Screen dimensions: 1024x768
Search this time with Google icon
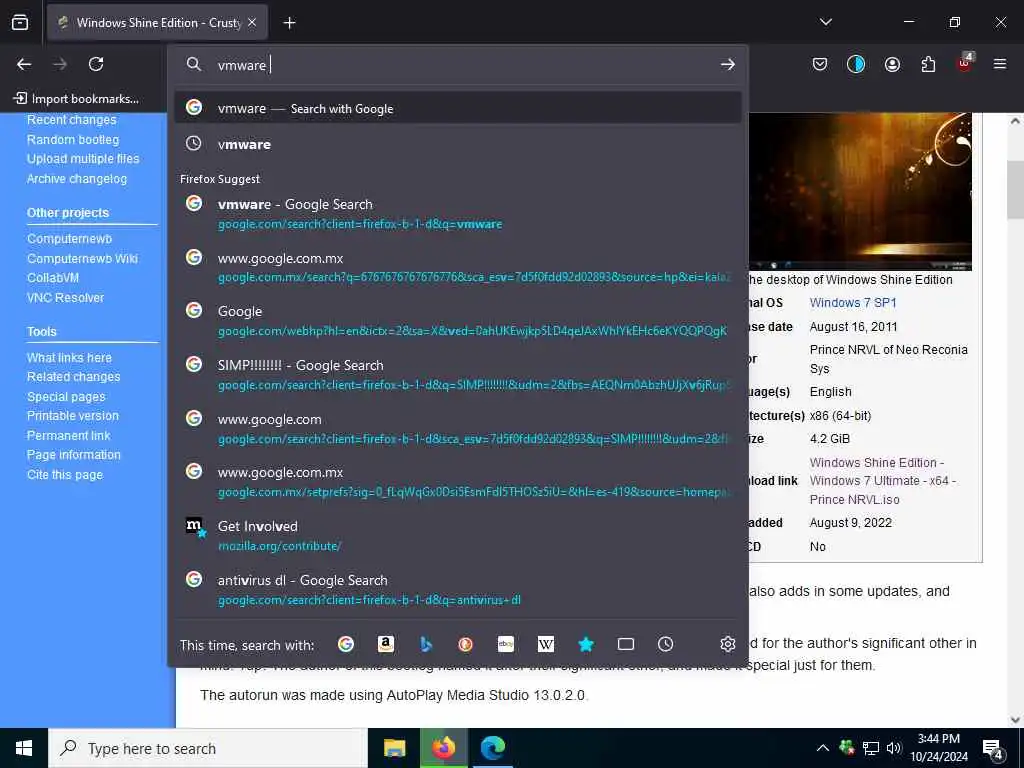click(x=346, y=644)
